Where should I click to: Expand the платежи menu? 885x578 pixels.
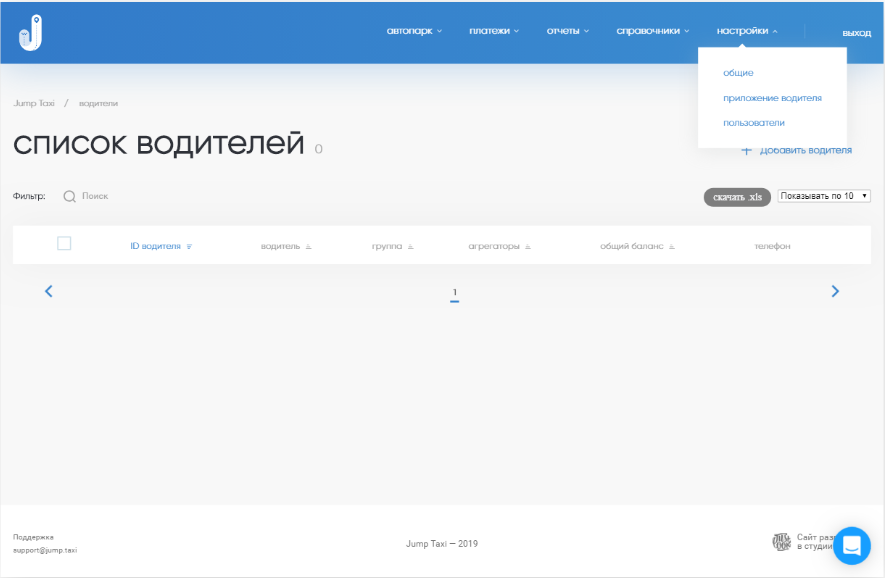pyautogui.click(x=494, y=31)
